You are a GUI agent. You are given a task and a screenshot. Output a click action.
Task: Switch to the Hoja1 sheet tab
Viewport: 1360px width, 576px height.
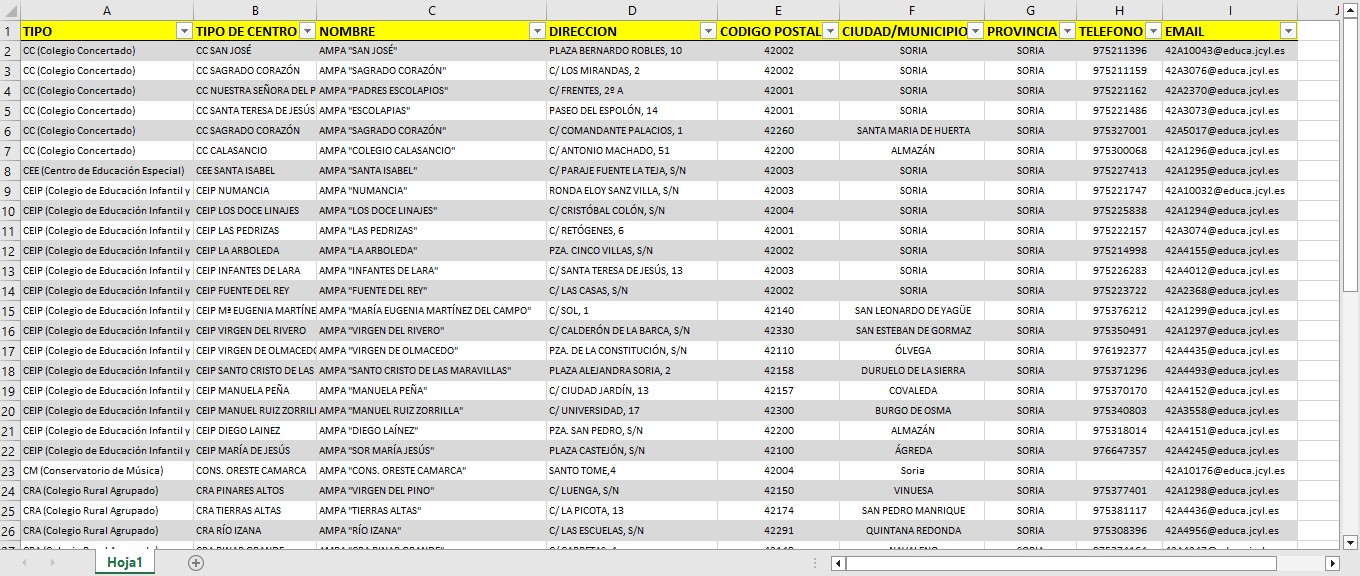coord(125,563)
